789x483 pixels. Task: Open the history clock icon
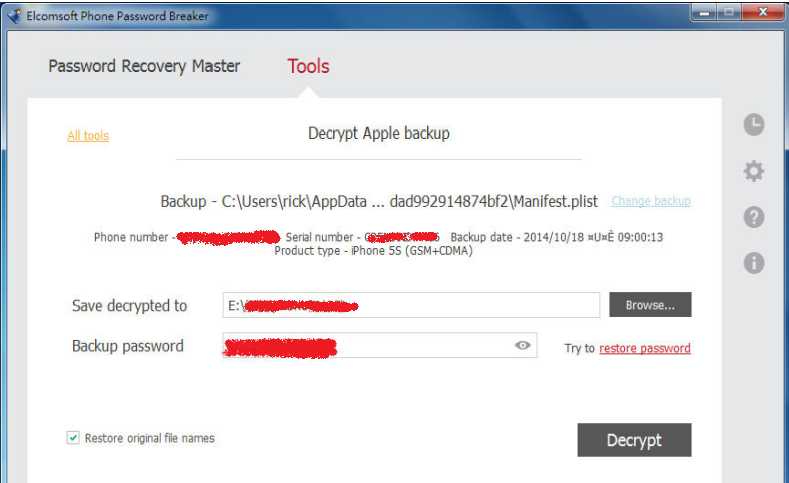coord(754,125)
